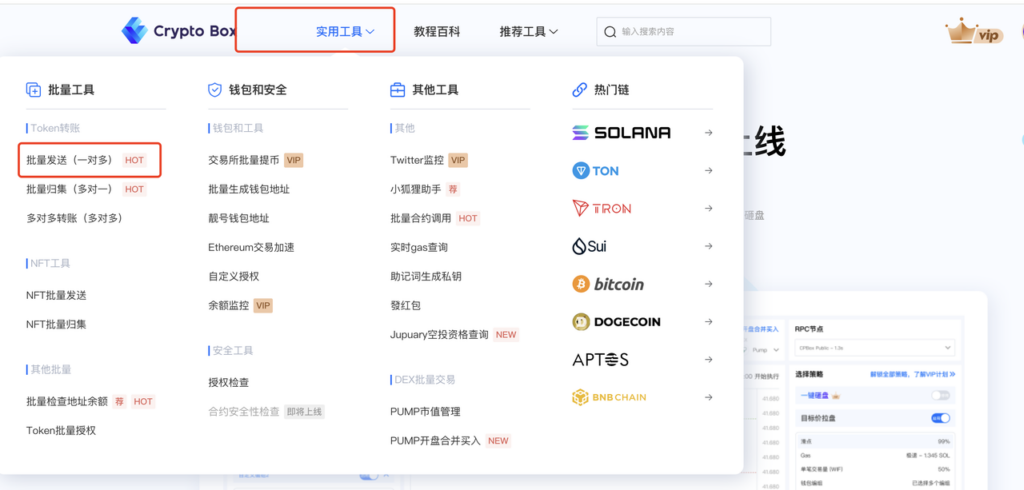This screenshot has width=1024, height=490.
Task: Click the 其他工具 briefcase icon
Action: click(x=397, y=90)
